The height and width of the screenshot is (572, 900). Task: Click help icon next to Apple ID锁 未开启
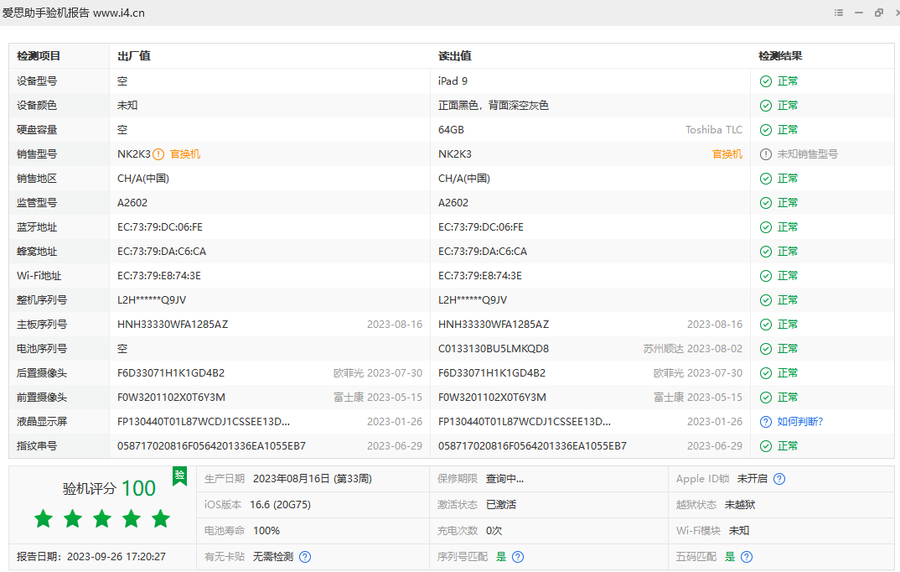click(779, 479)
